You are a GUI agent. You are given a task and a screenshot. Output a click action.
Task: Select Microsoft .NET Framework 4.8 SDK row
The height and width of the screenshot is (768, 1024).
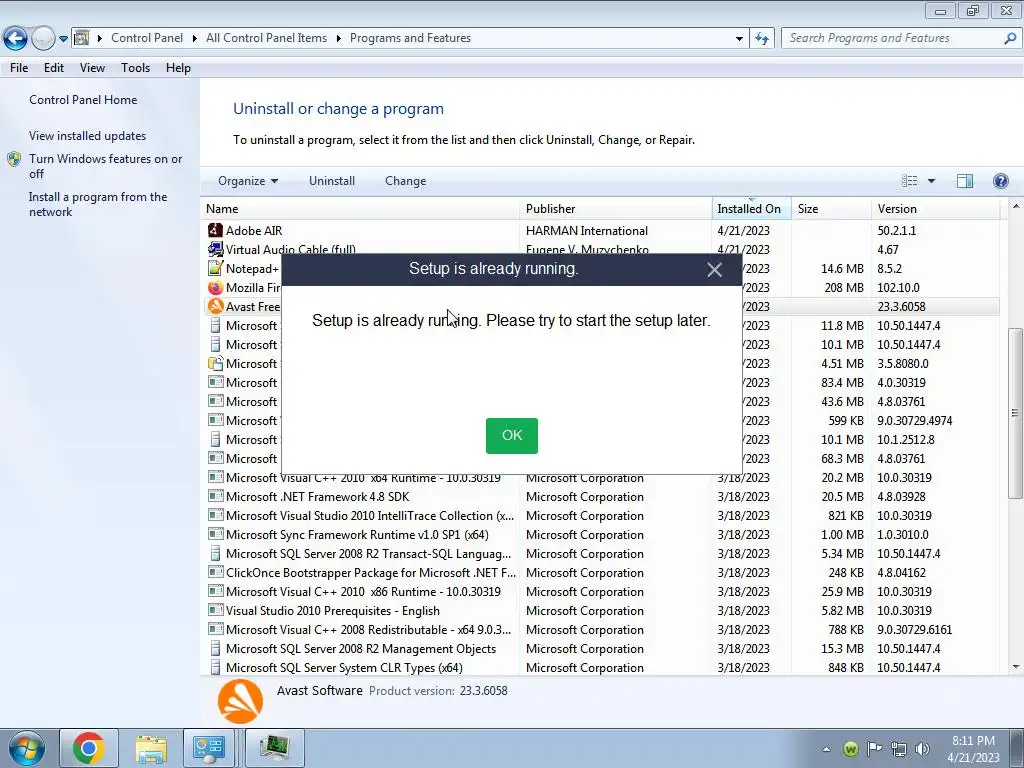coord(602,497)
